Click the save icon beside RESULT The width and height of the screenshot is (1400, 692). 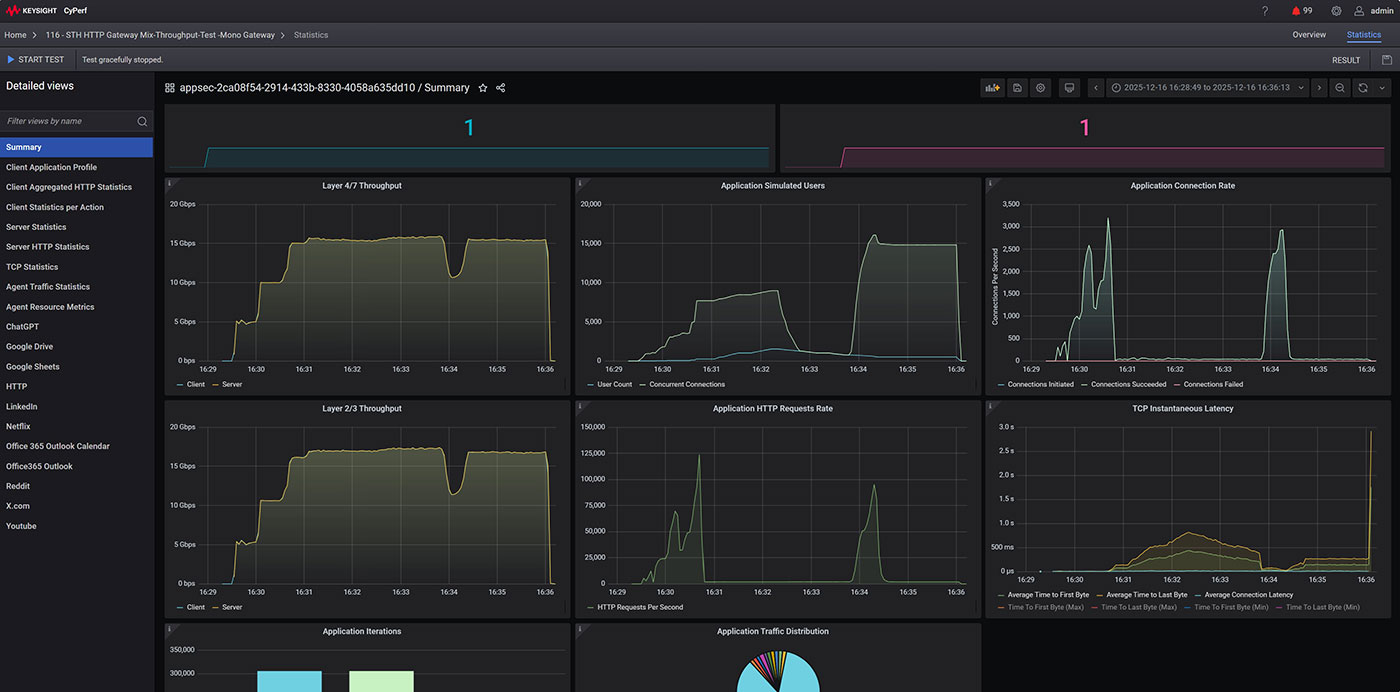click(1386, 60)
